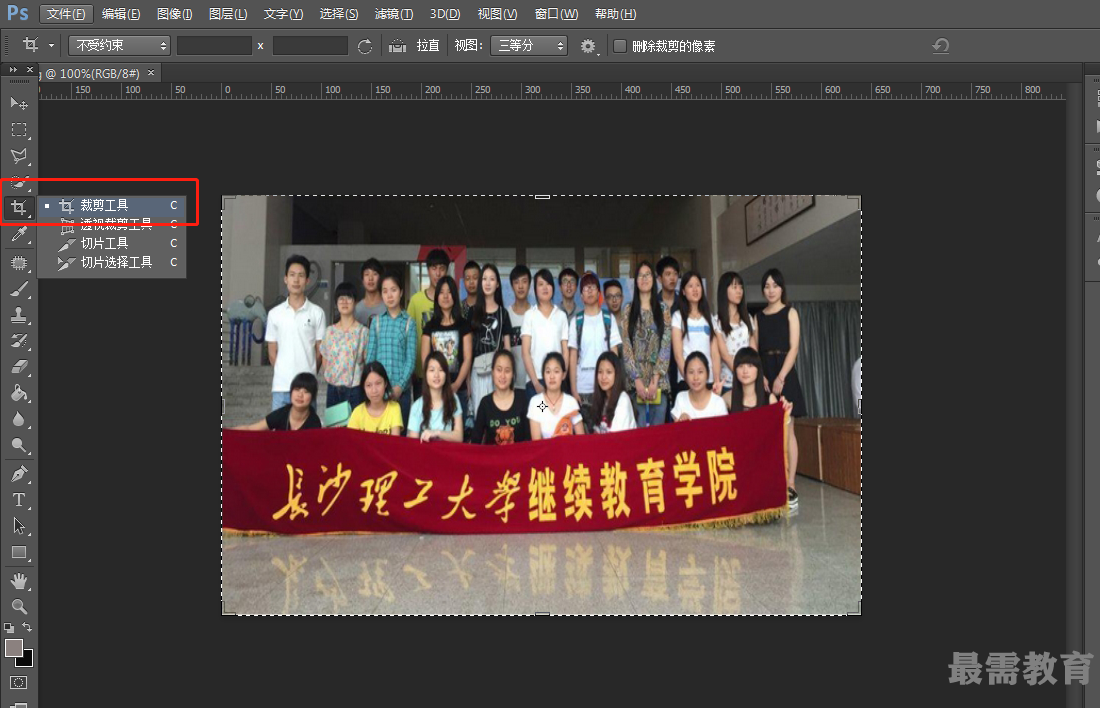1100x708 pixels.
Task: Select the 100%(RGB/8#) document tab
Action: pos(93,73)
